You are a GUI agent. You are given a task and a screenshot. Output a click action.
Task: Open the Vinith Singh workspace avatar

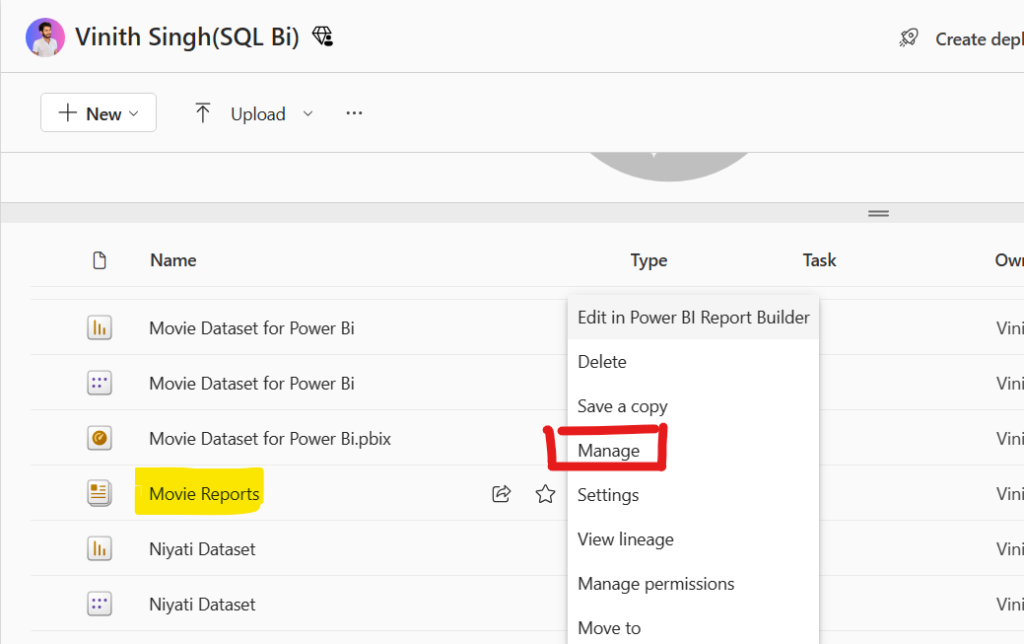pos(45,37)
